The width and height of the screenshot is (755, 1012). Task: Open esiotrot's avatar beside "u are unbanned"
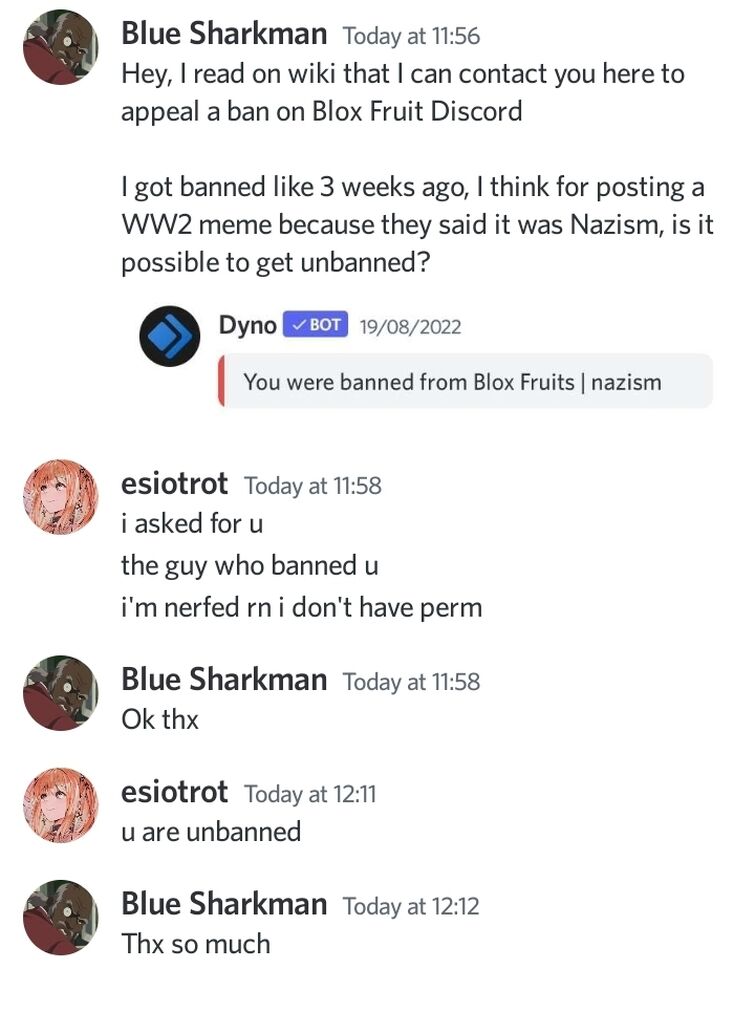pyautogui.click(x=60, y=805)
